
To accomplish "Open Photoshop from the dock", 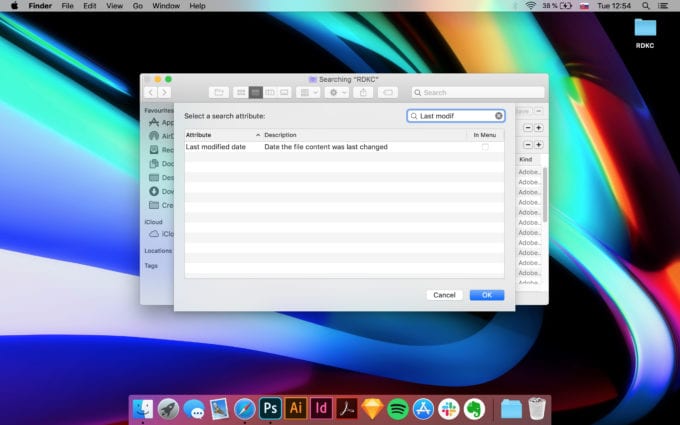I will (270, 408).
